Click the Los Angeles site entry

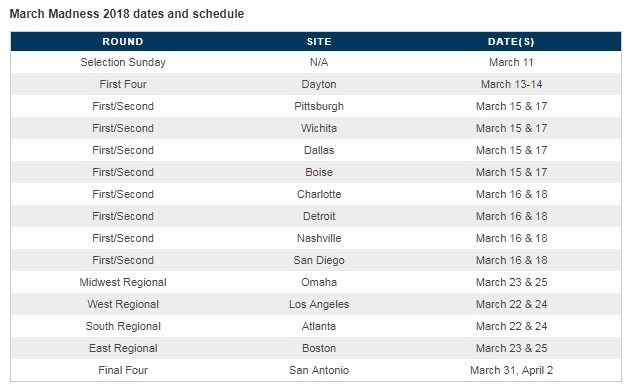coord(319,304)
